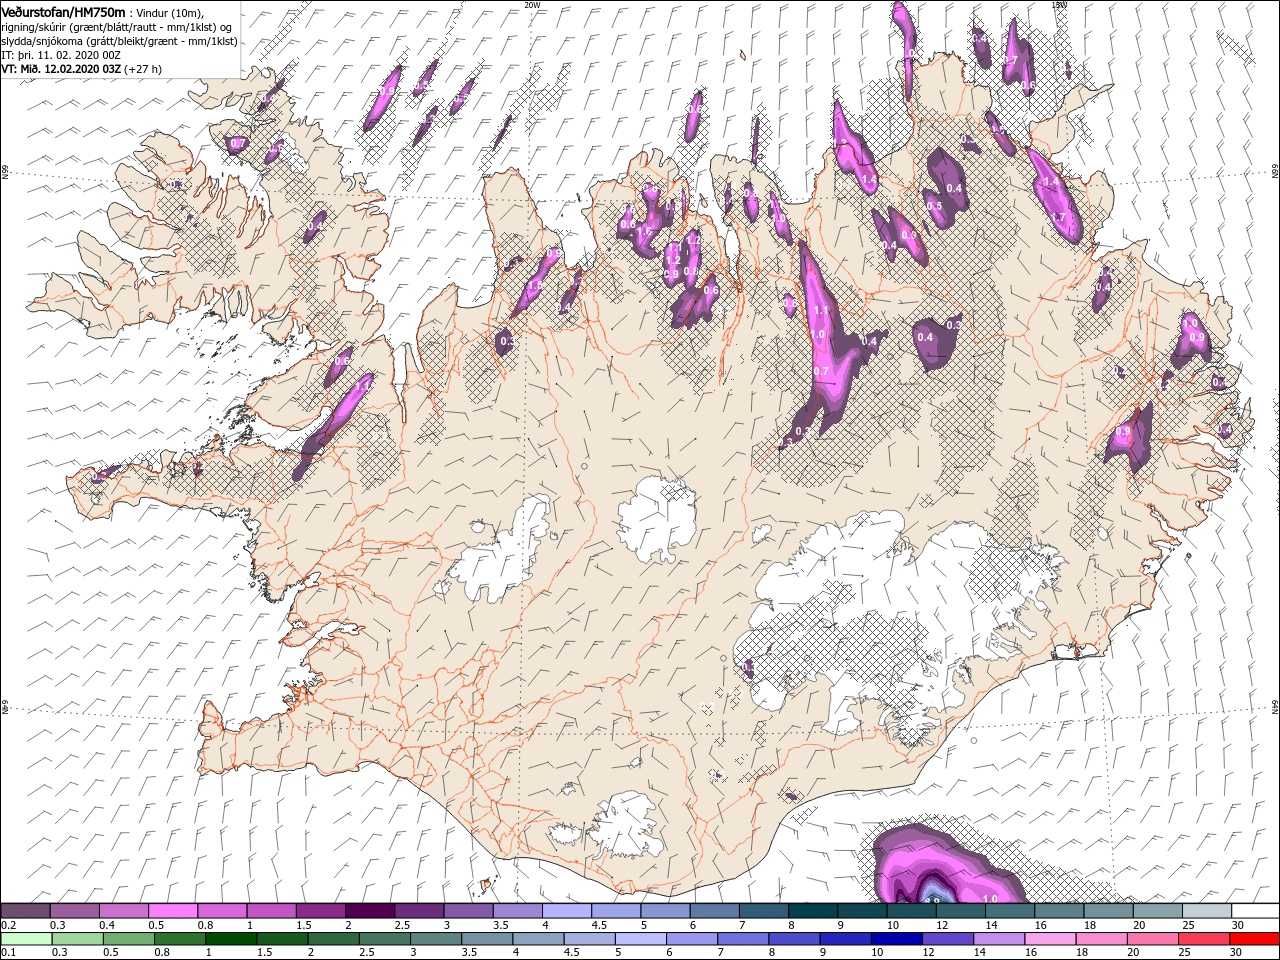Select the rain-scale 3.5 swatch in bottom row
The height and width of the screenshot is (960, 1280).
coord(486,938)
